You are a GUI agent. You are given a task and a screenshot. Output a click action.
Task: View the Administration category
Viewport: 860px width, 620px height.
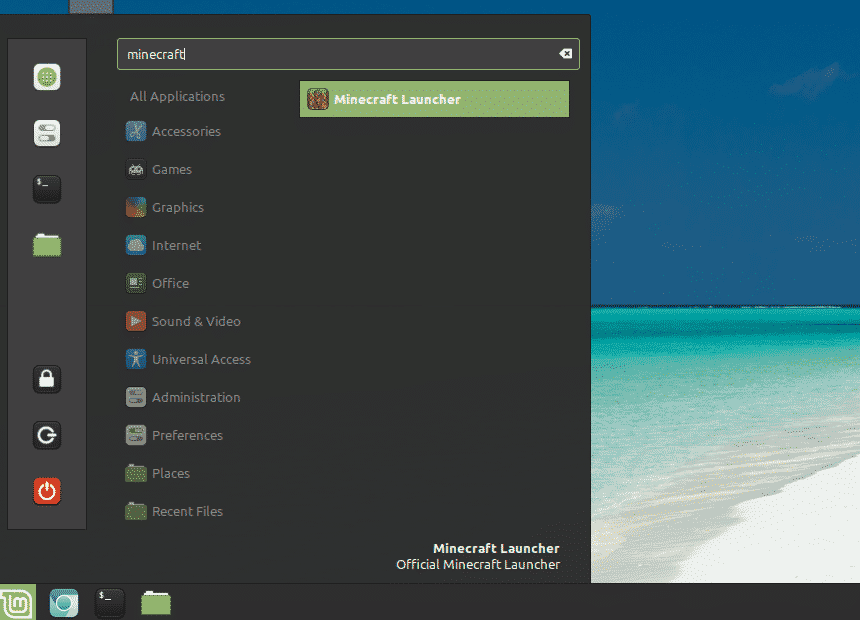tap(195, 397)
